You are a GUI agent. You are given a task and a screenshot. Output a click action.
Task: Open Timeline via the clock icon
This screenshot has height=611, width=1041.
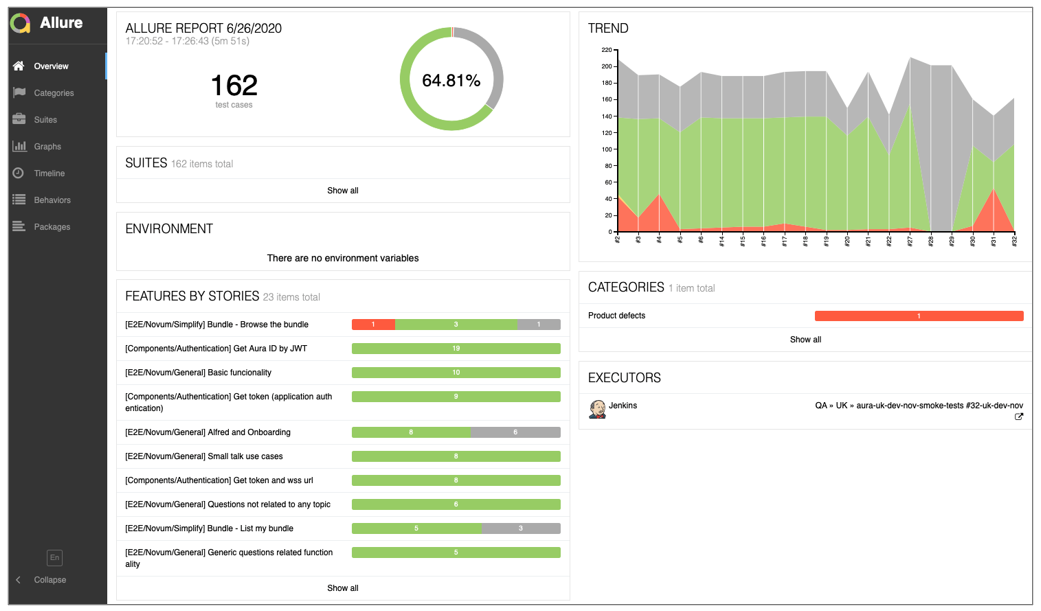tap(19, 173)
